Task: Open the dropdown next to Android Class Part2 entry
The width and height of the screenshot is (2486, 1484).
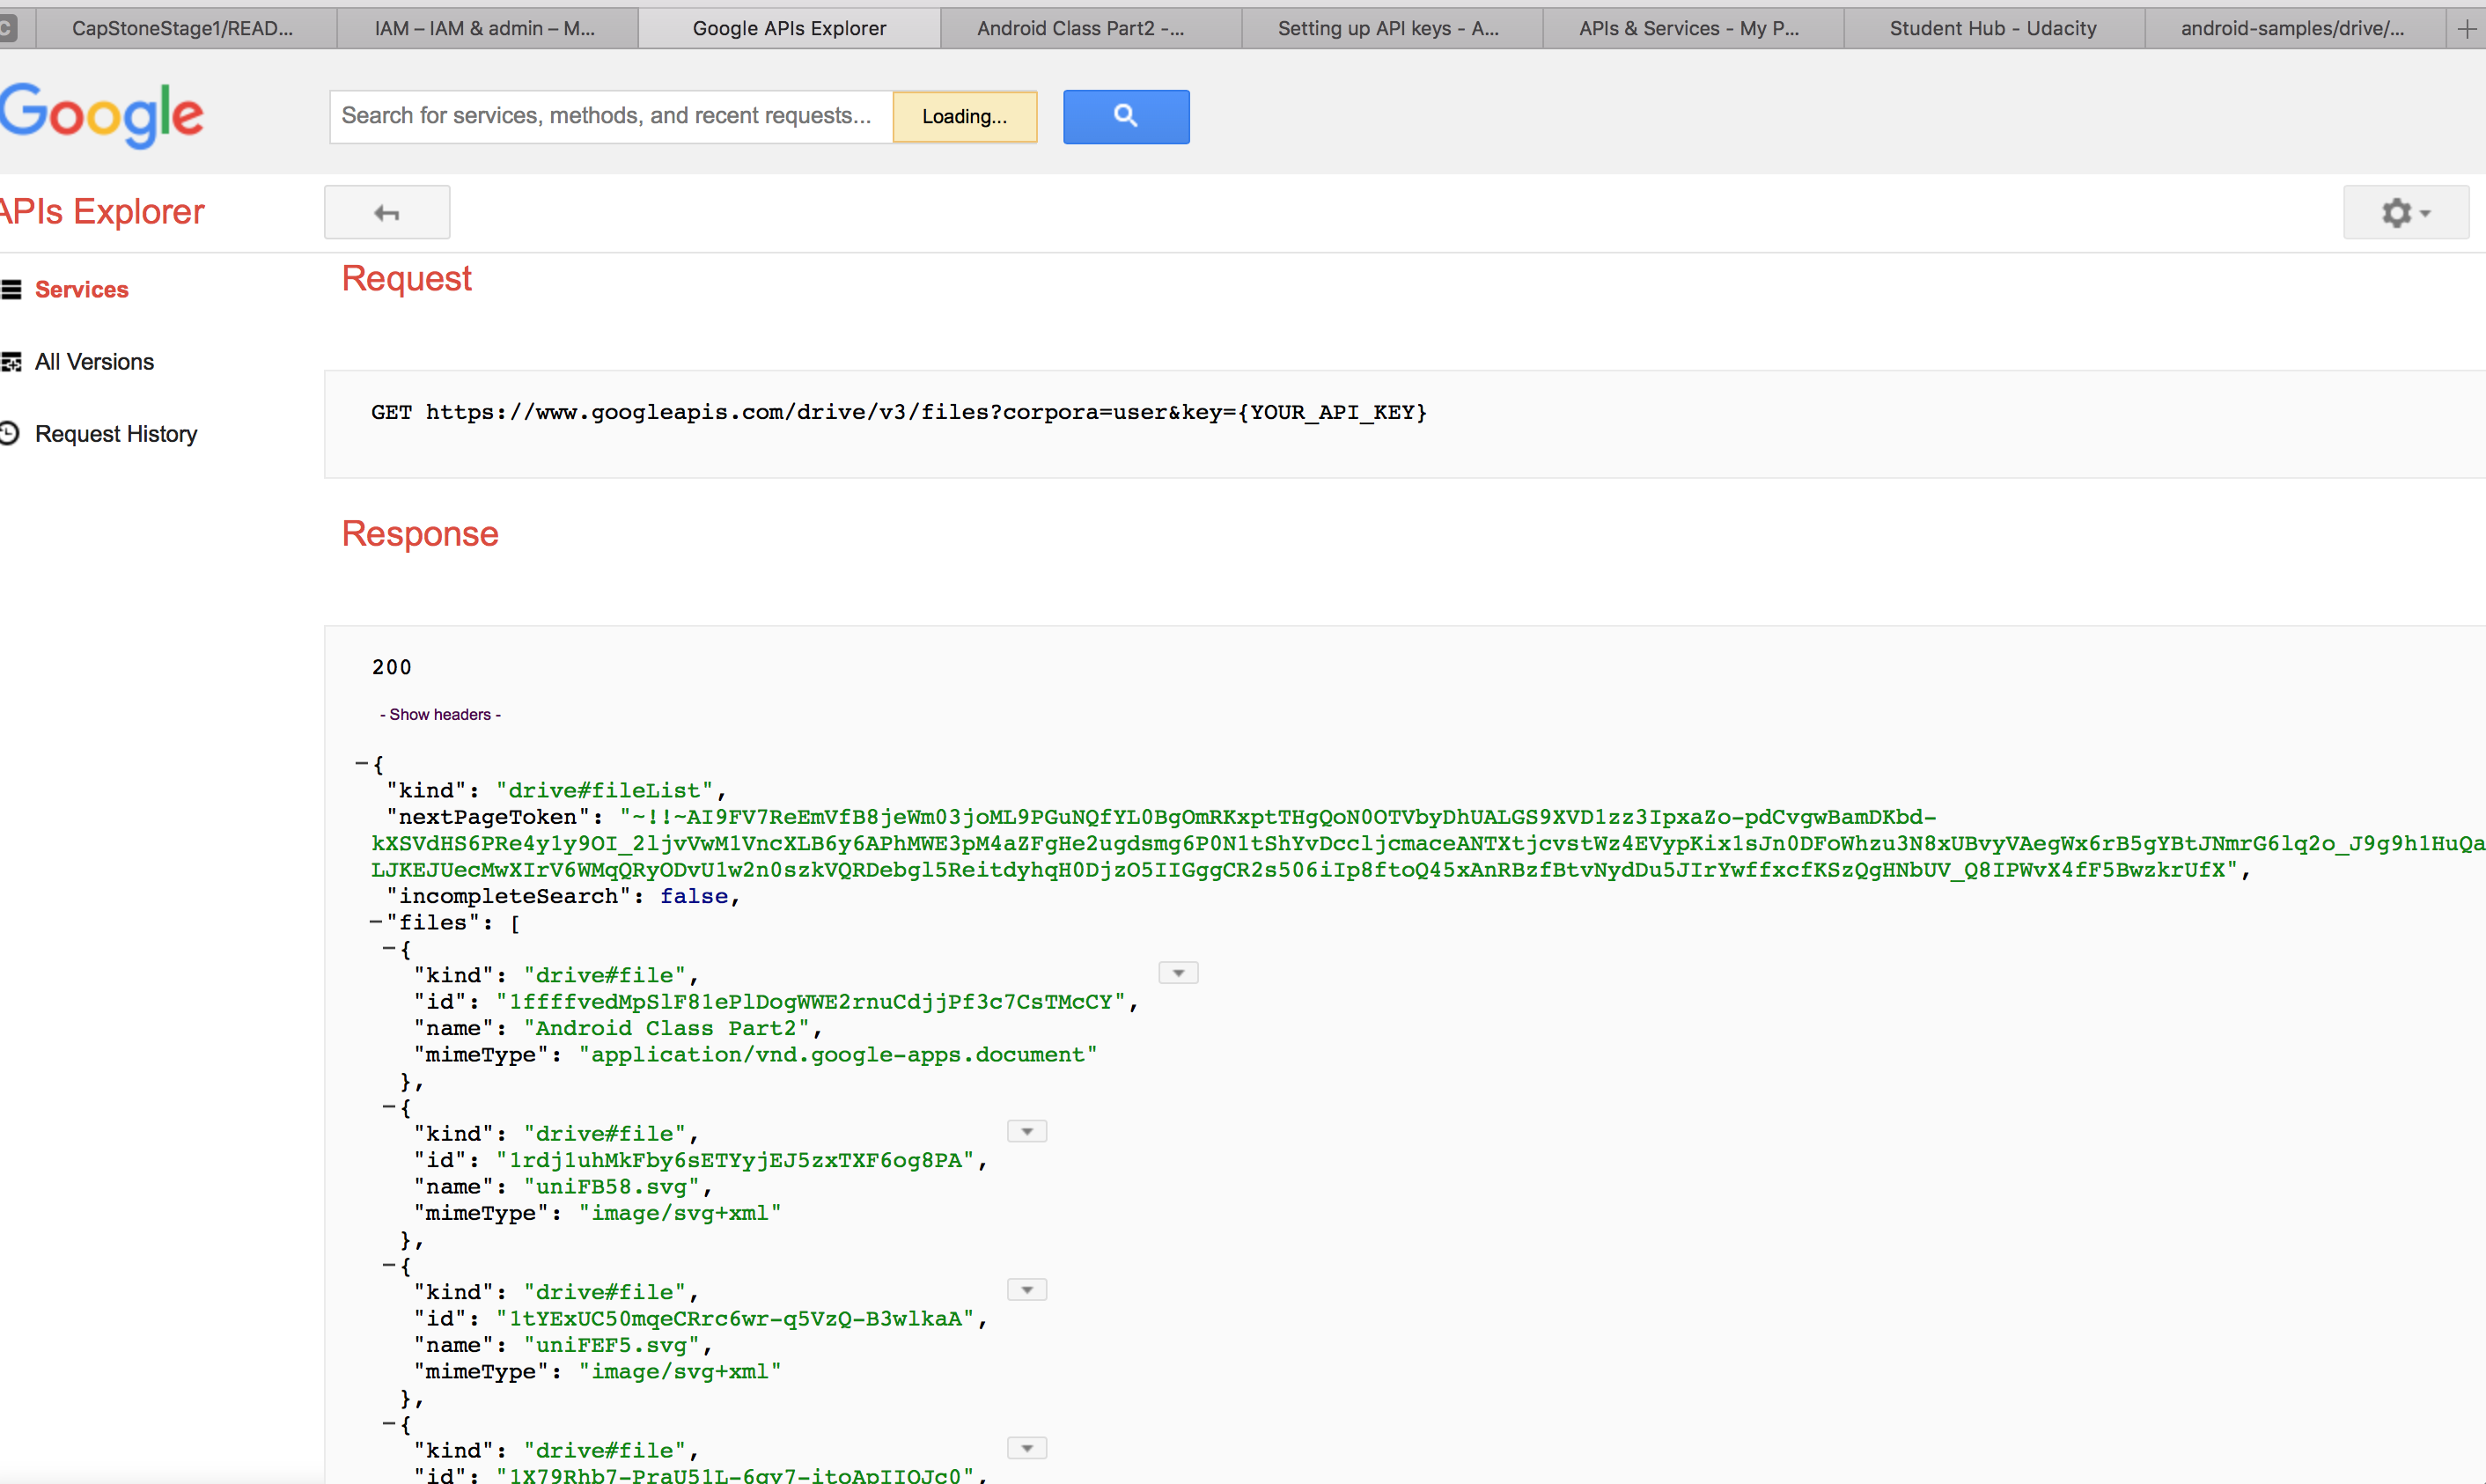Action: [x=1178, y=971]
